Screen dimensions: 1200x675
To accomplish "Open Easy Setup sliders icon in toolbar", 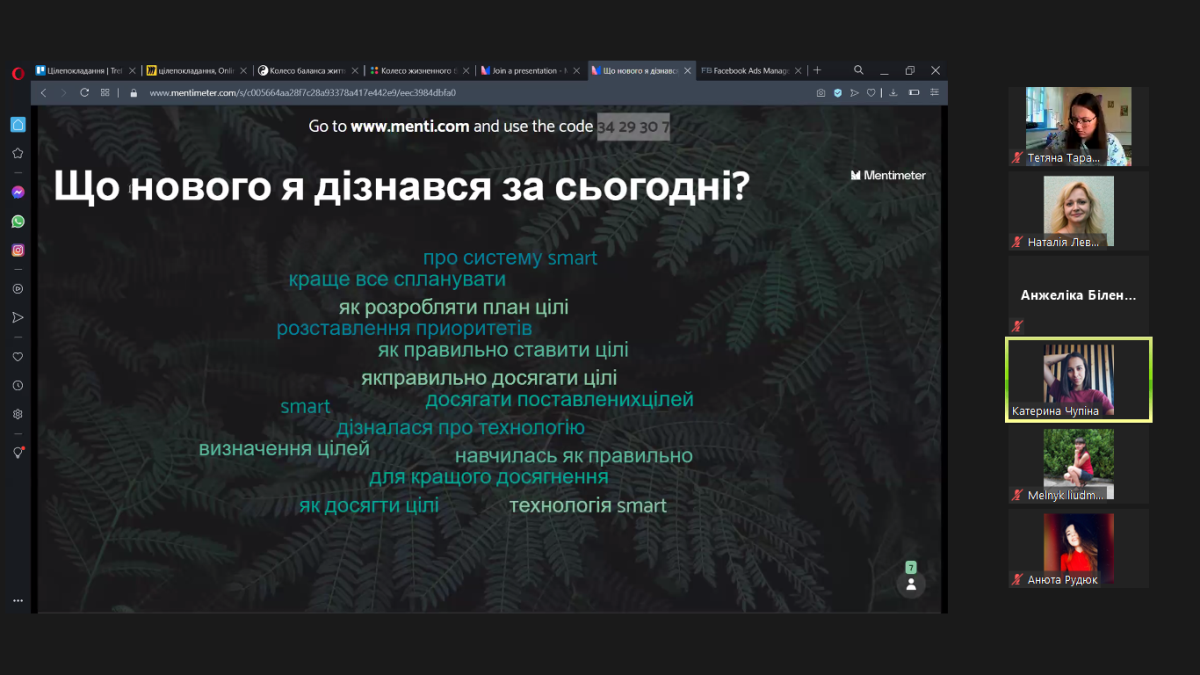I will [x=934, y=93].
